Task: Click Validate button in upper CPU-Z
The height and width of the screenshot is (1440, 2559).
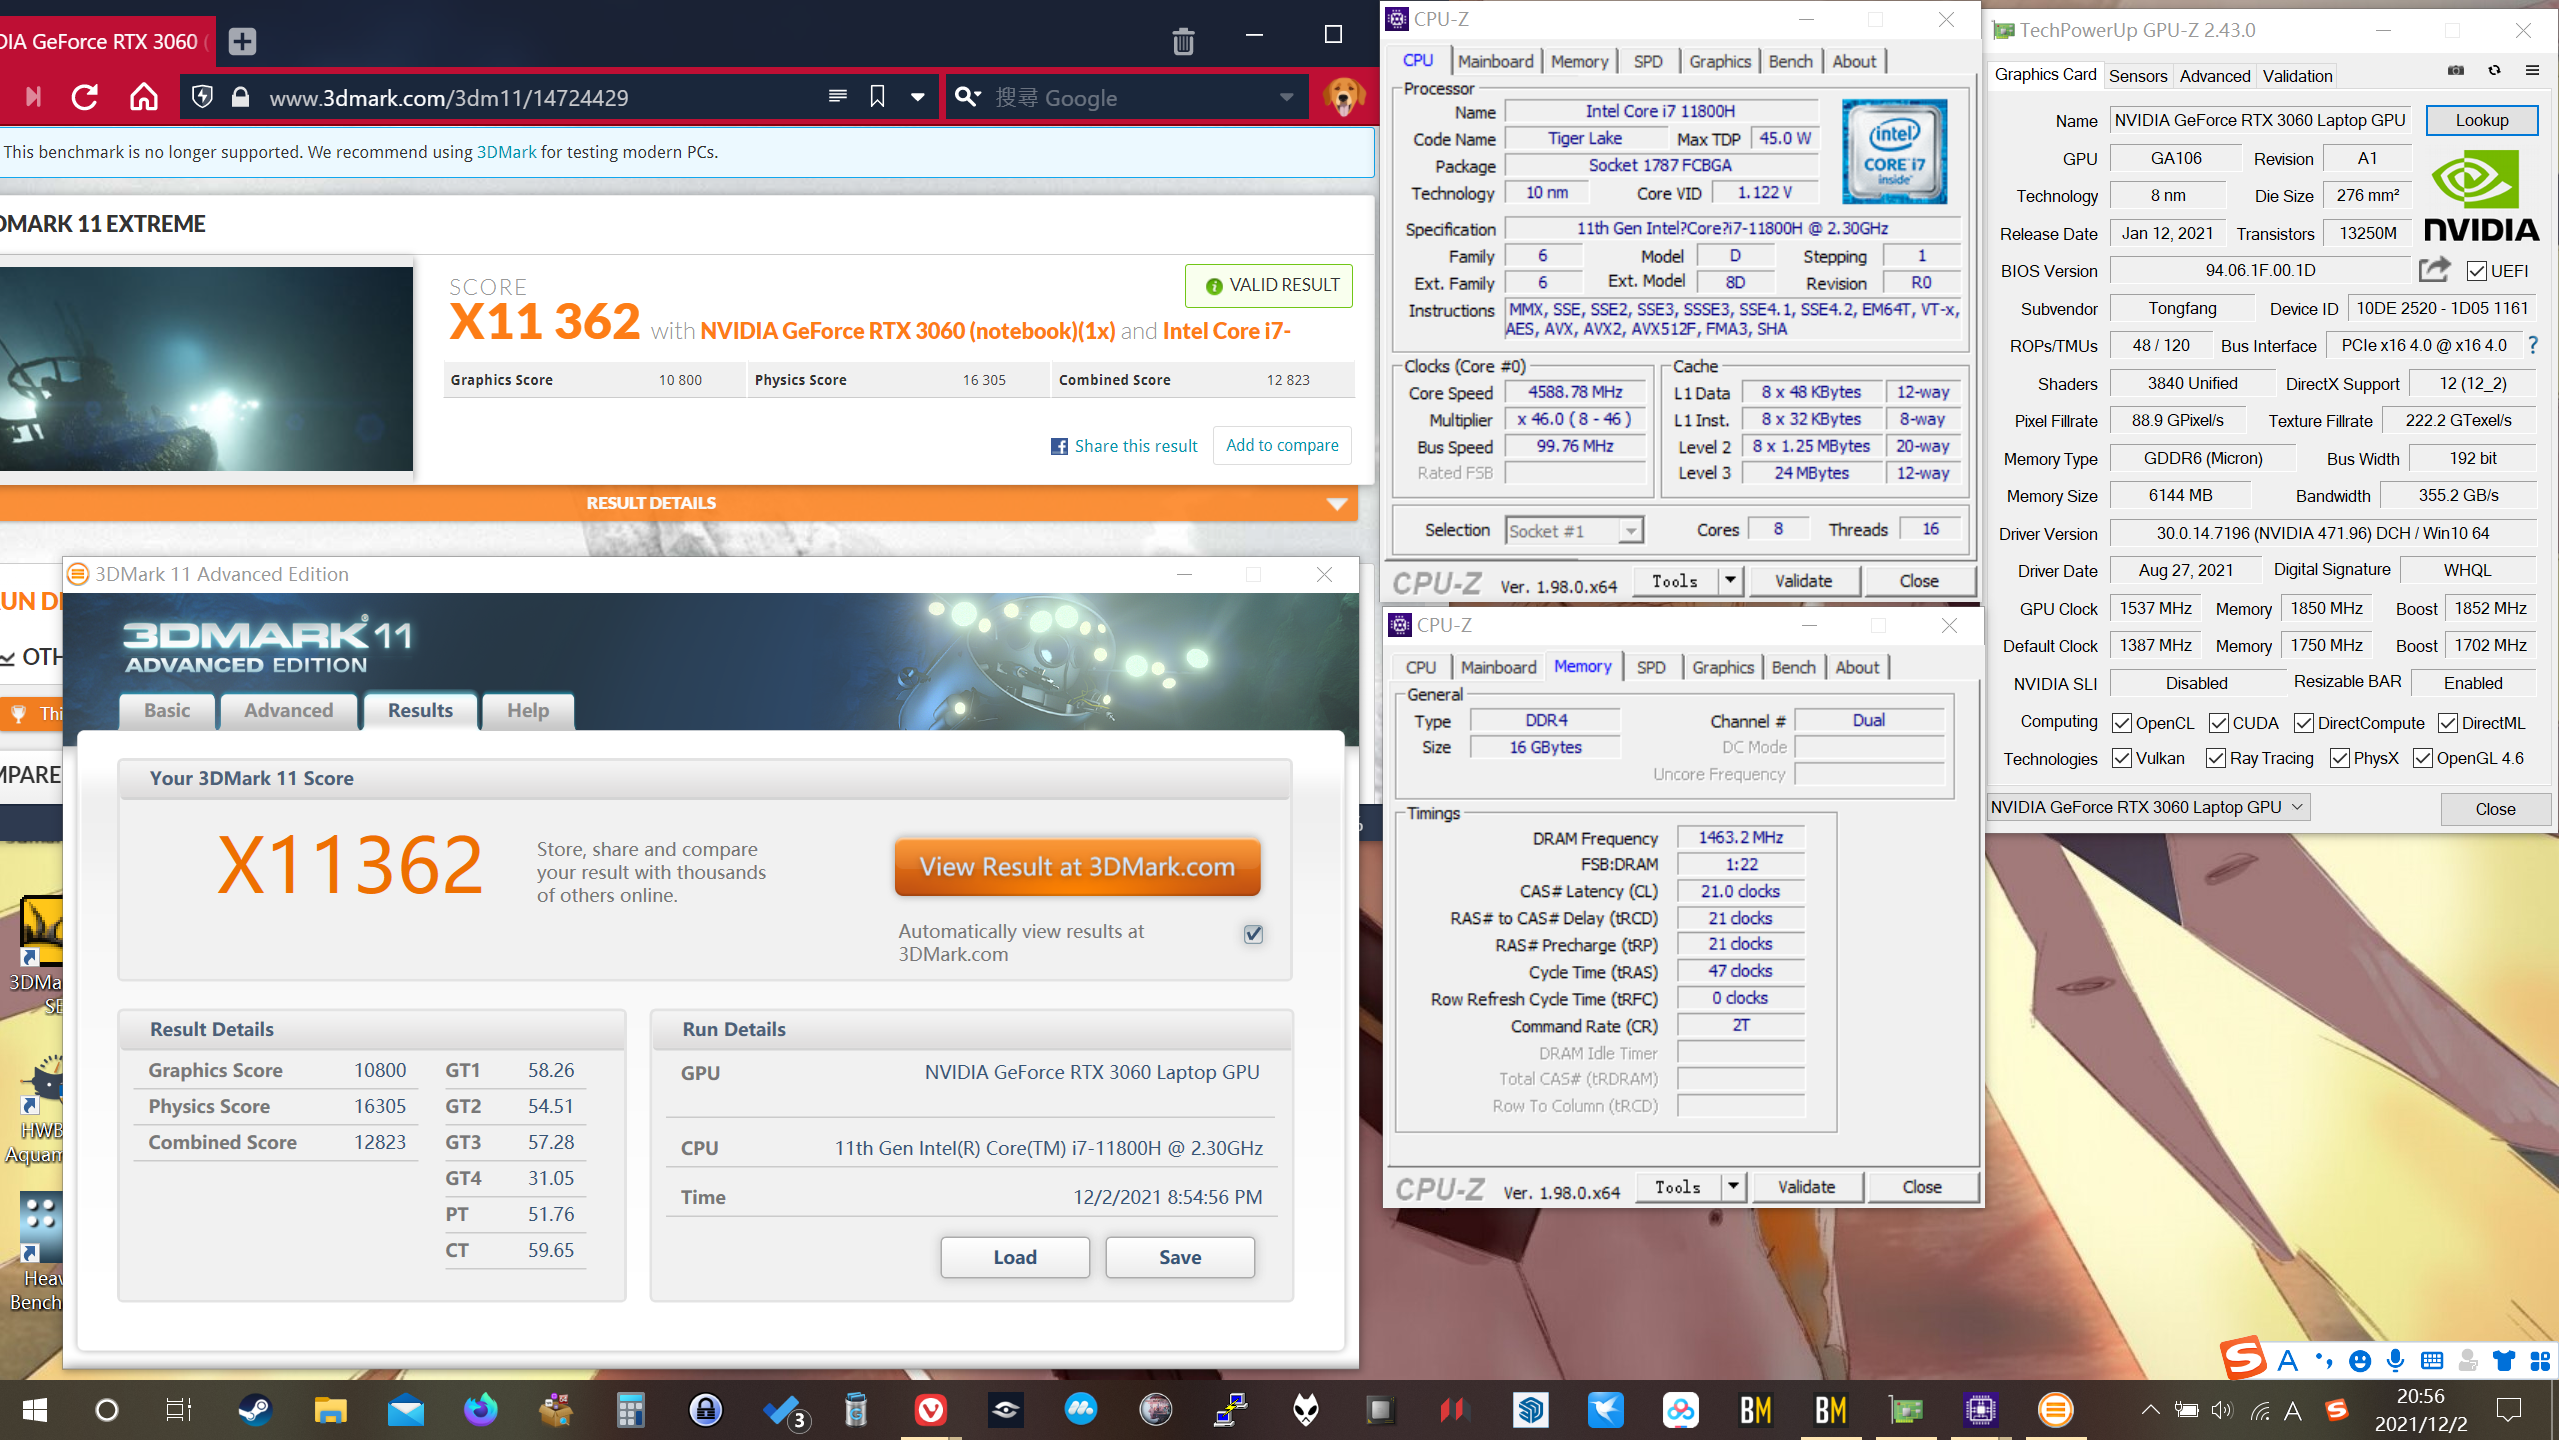Action: click(x=1804, y=581)
